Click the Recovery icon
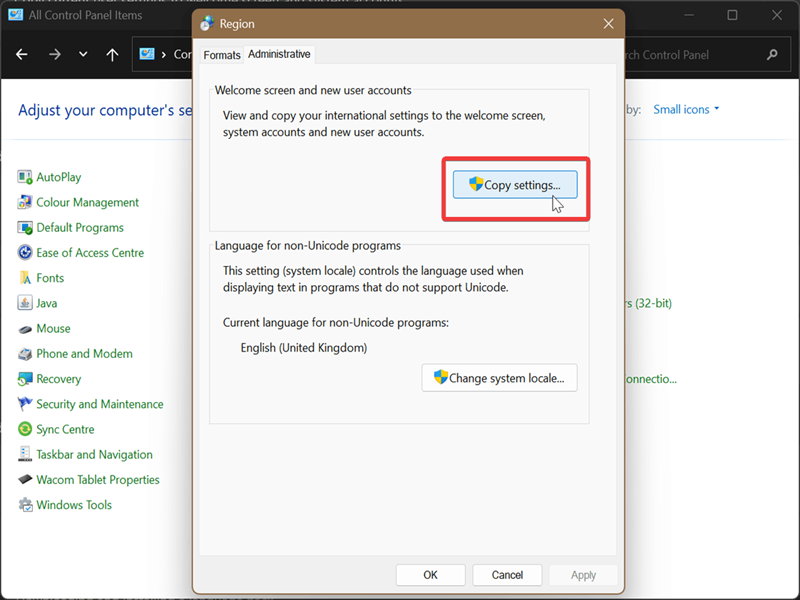 click(24, 379)
